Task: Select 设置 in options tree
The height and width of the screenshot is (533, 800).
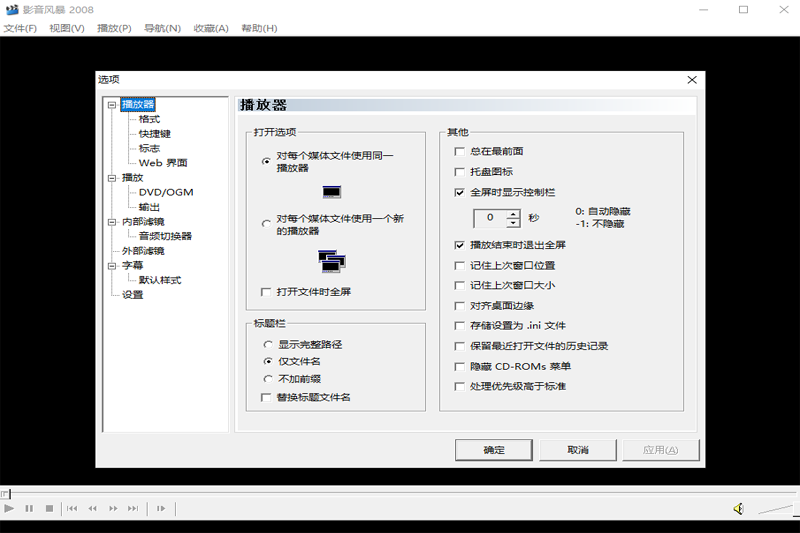Action: coord(133,295)
